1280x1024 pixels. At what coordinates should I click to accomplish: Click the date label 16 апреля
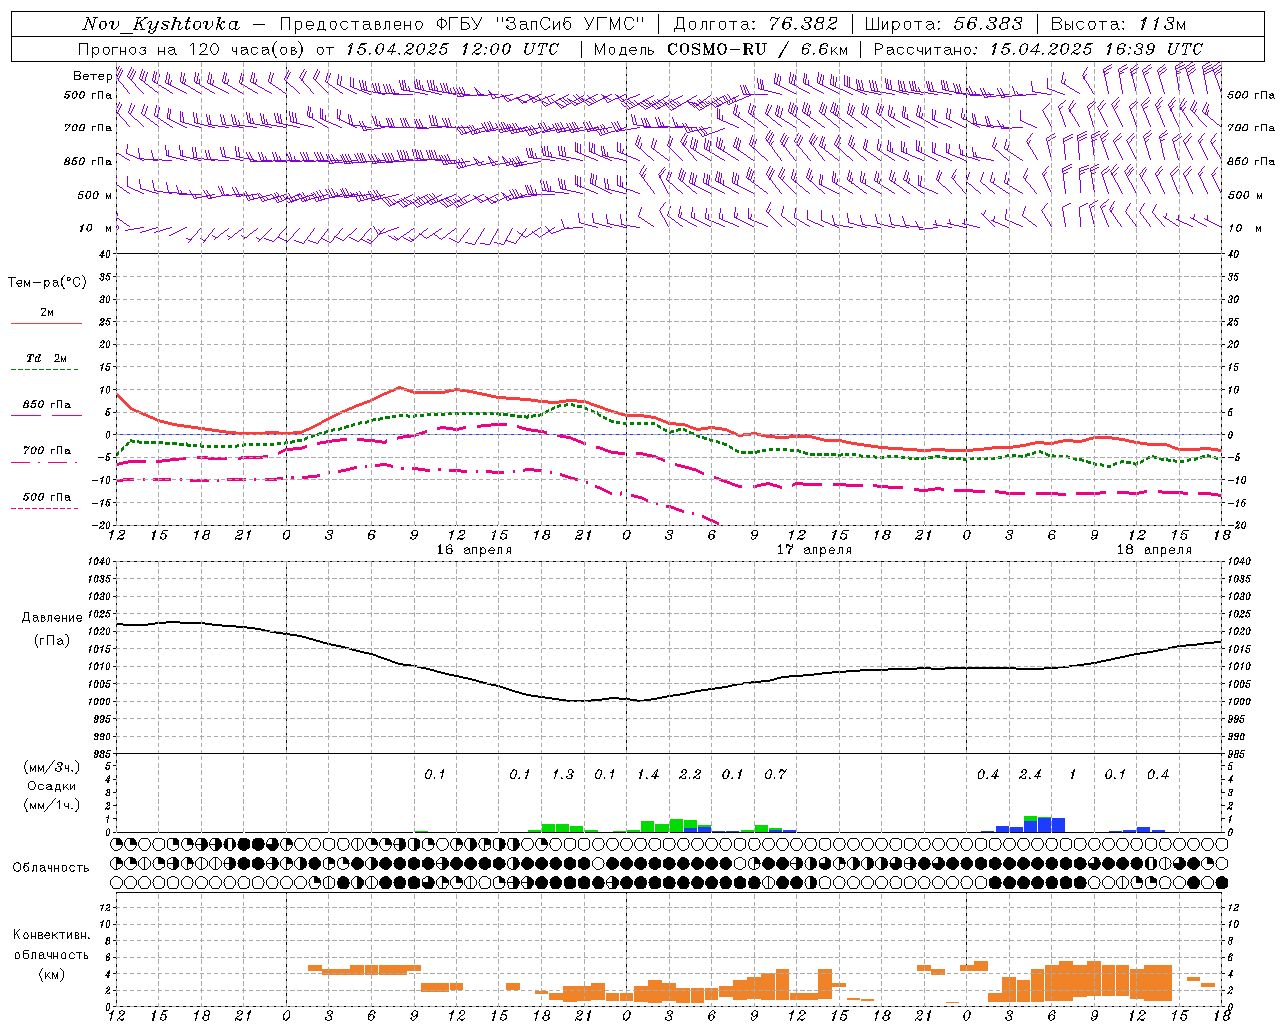[474, 550]
